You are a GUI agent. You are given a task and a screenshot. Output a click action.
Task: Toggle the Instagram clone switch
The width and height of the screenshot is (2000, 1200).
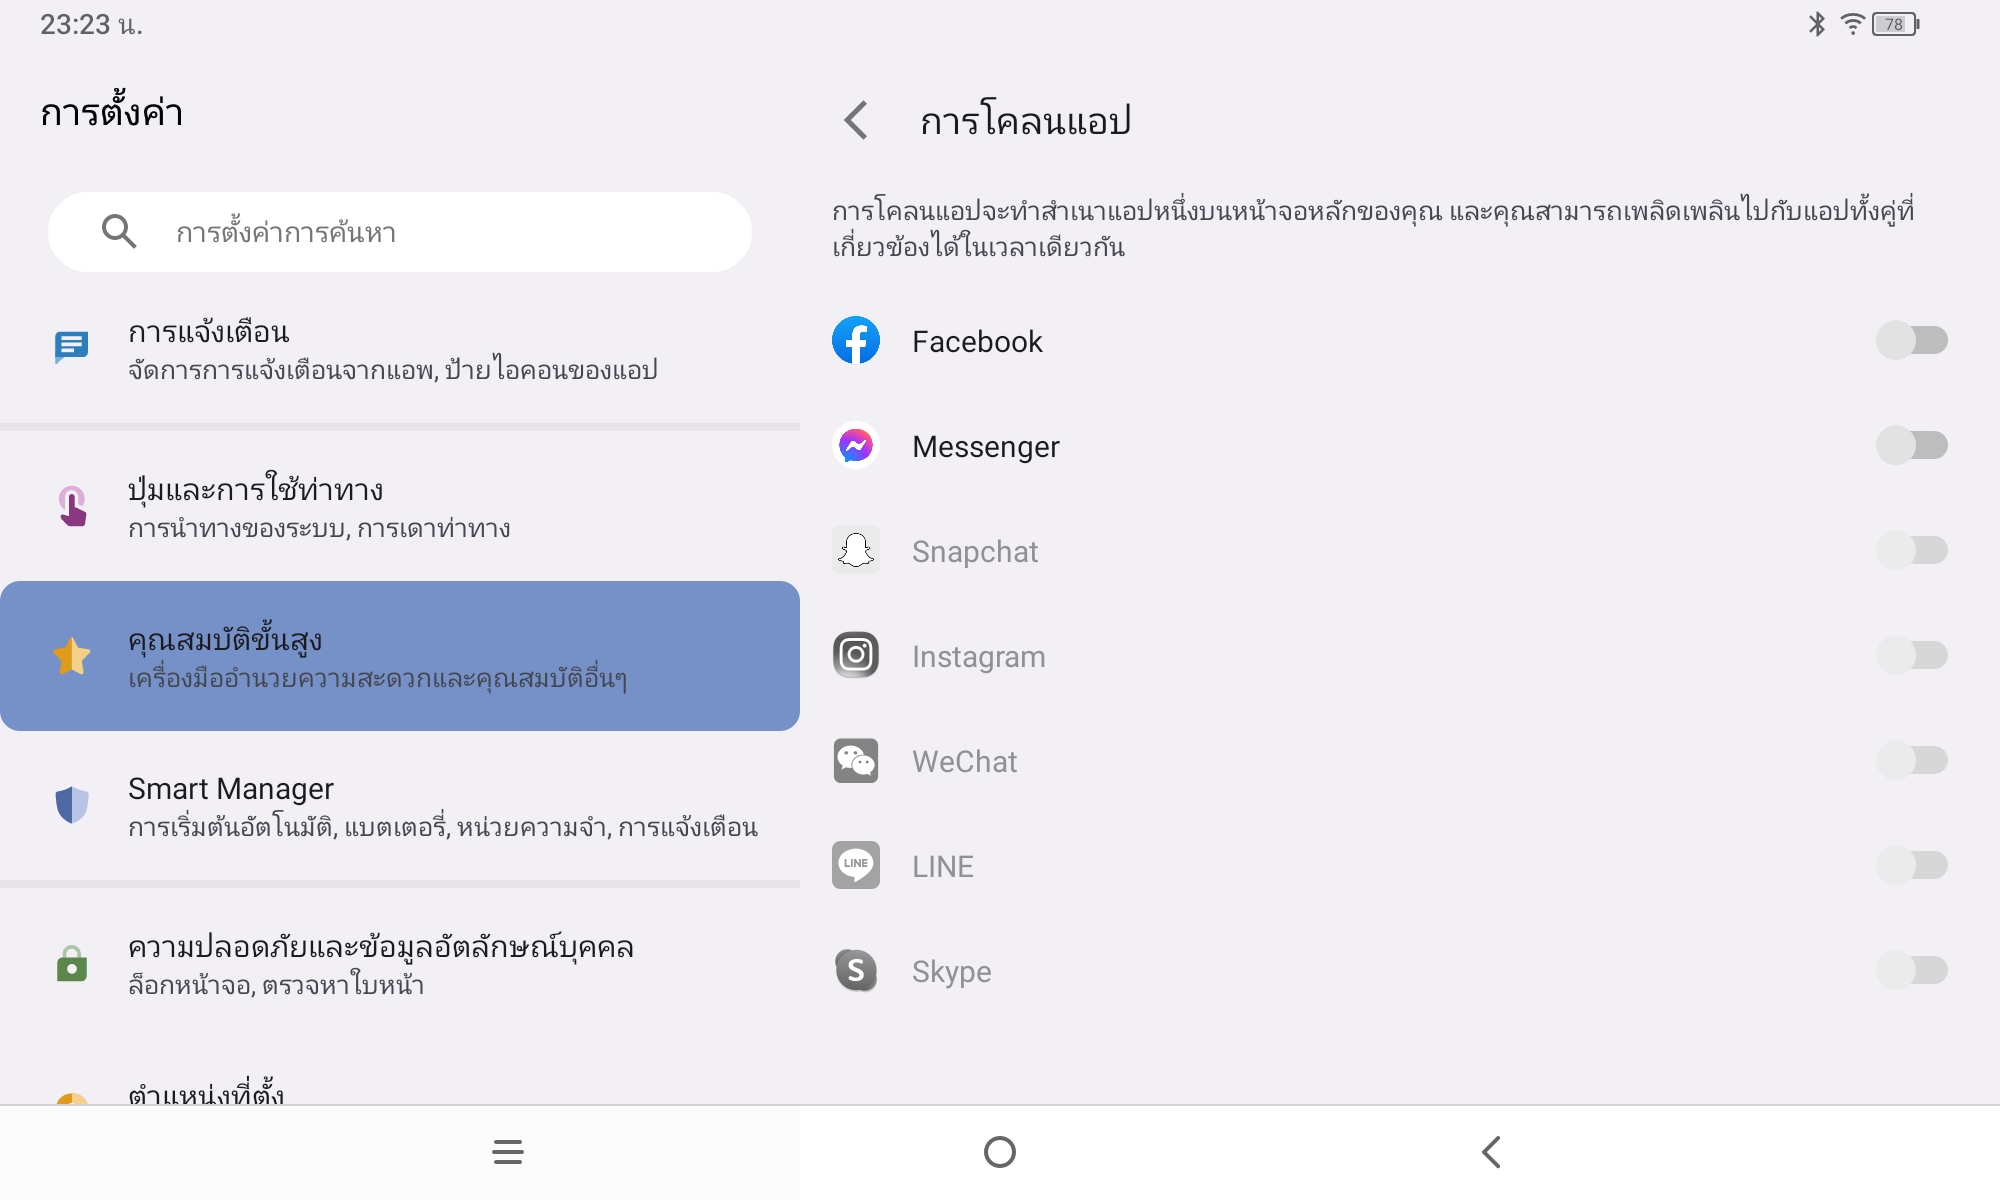click(x=1912, y=655)
